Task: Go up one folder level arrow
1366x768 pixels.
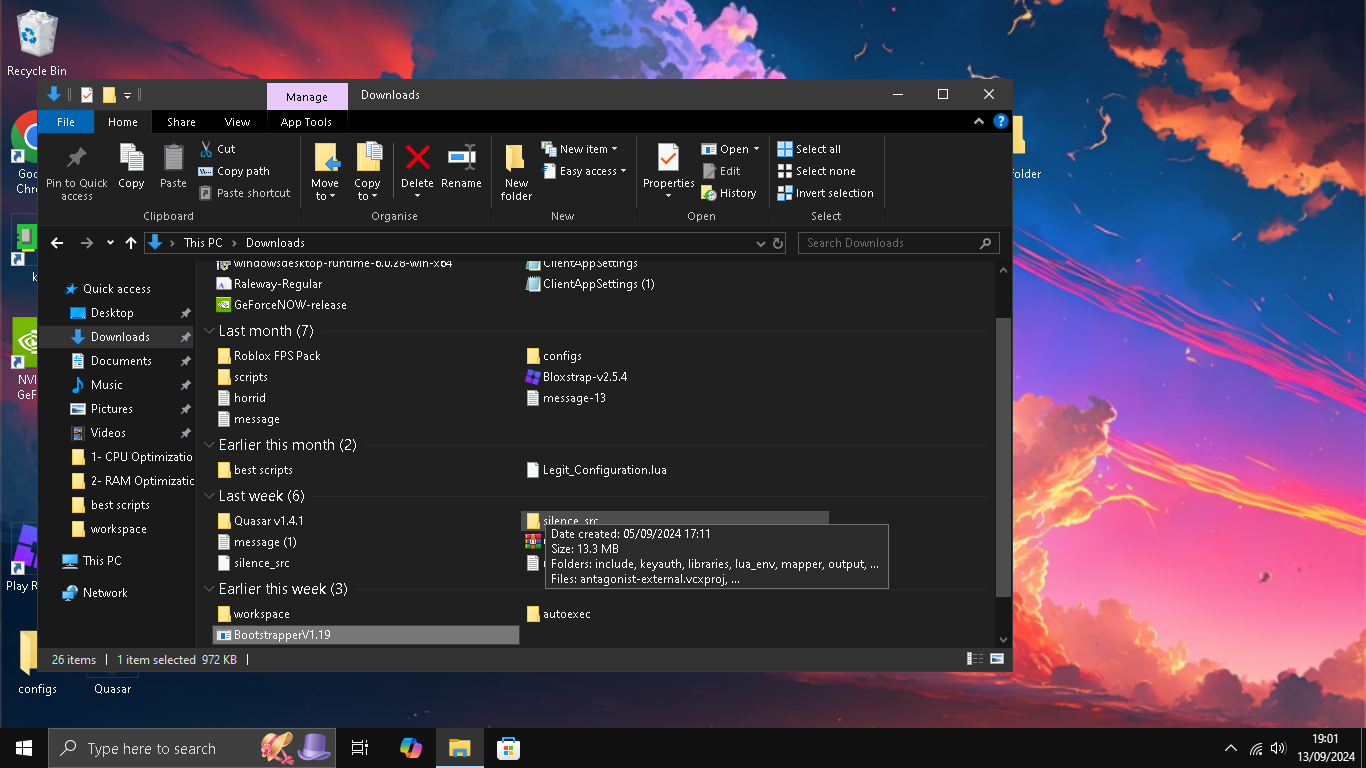Action: [131, 243]
